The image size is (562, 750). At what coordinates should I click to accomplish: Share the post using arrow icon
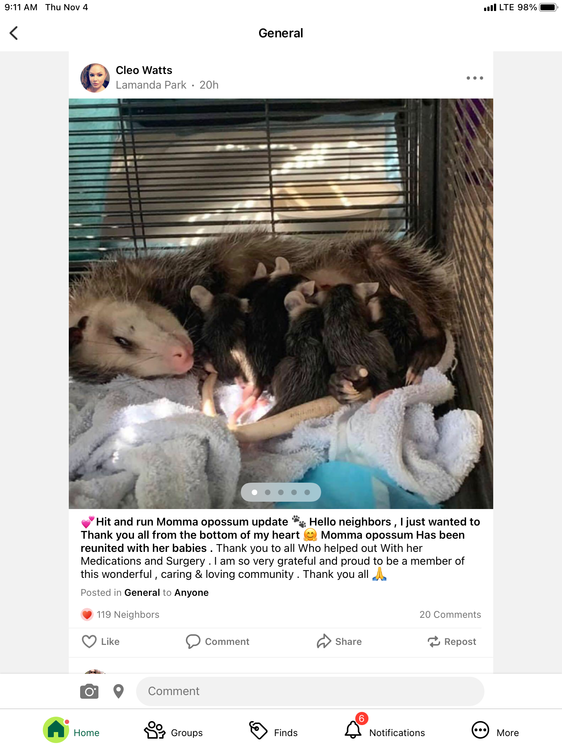324,641
